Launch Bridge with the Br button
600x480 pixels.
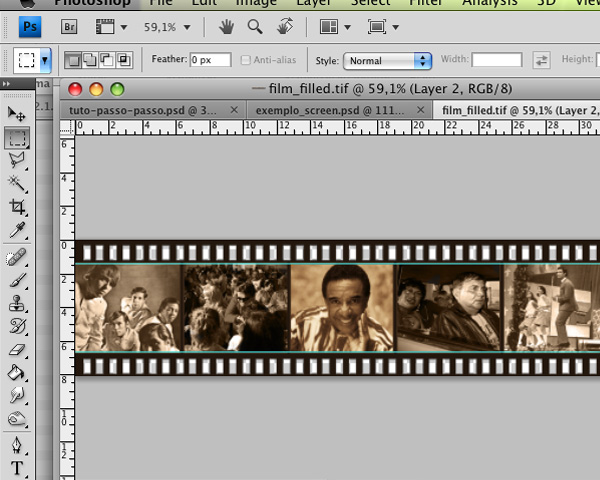[x=70, y=27]
